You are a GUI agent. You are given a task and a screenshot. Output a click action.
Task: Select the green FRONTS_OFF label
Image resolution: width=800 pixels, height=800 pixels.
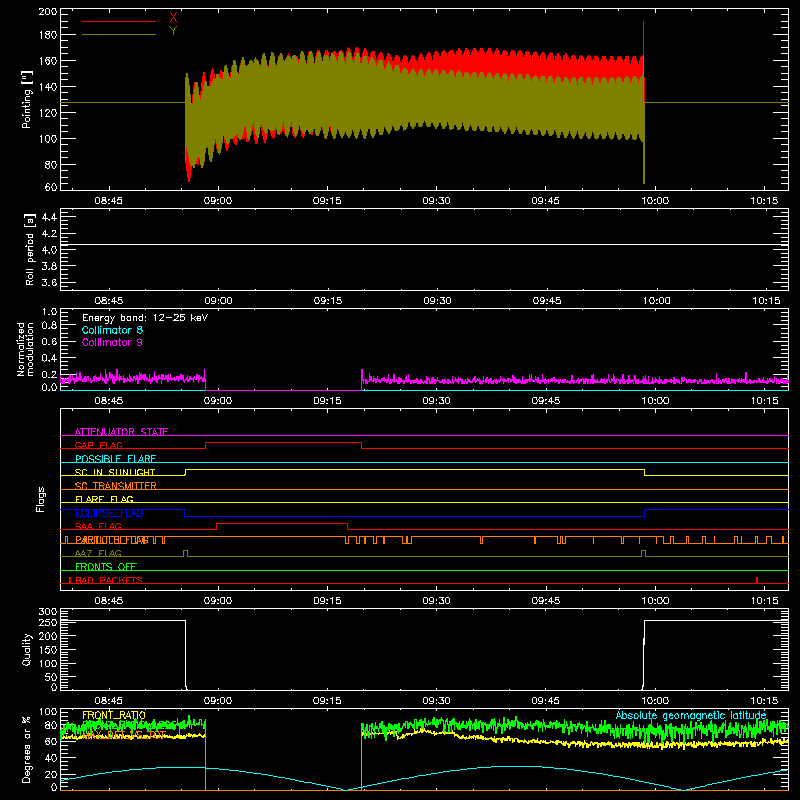tap(106, 566)
